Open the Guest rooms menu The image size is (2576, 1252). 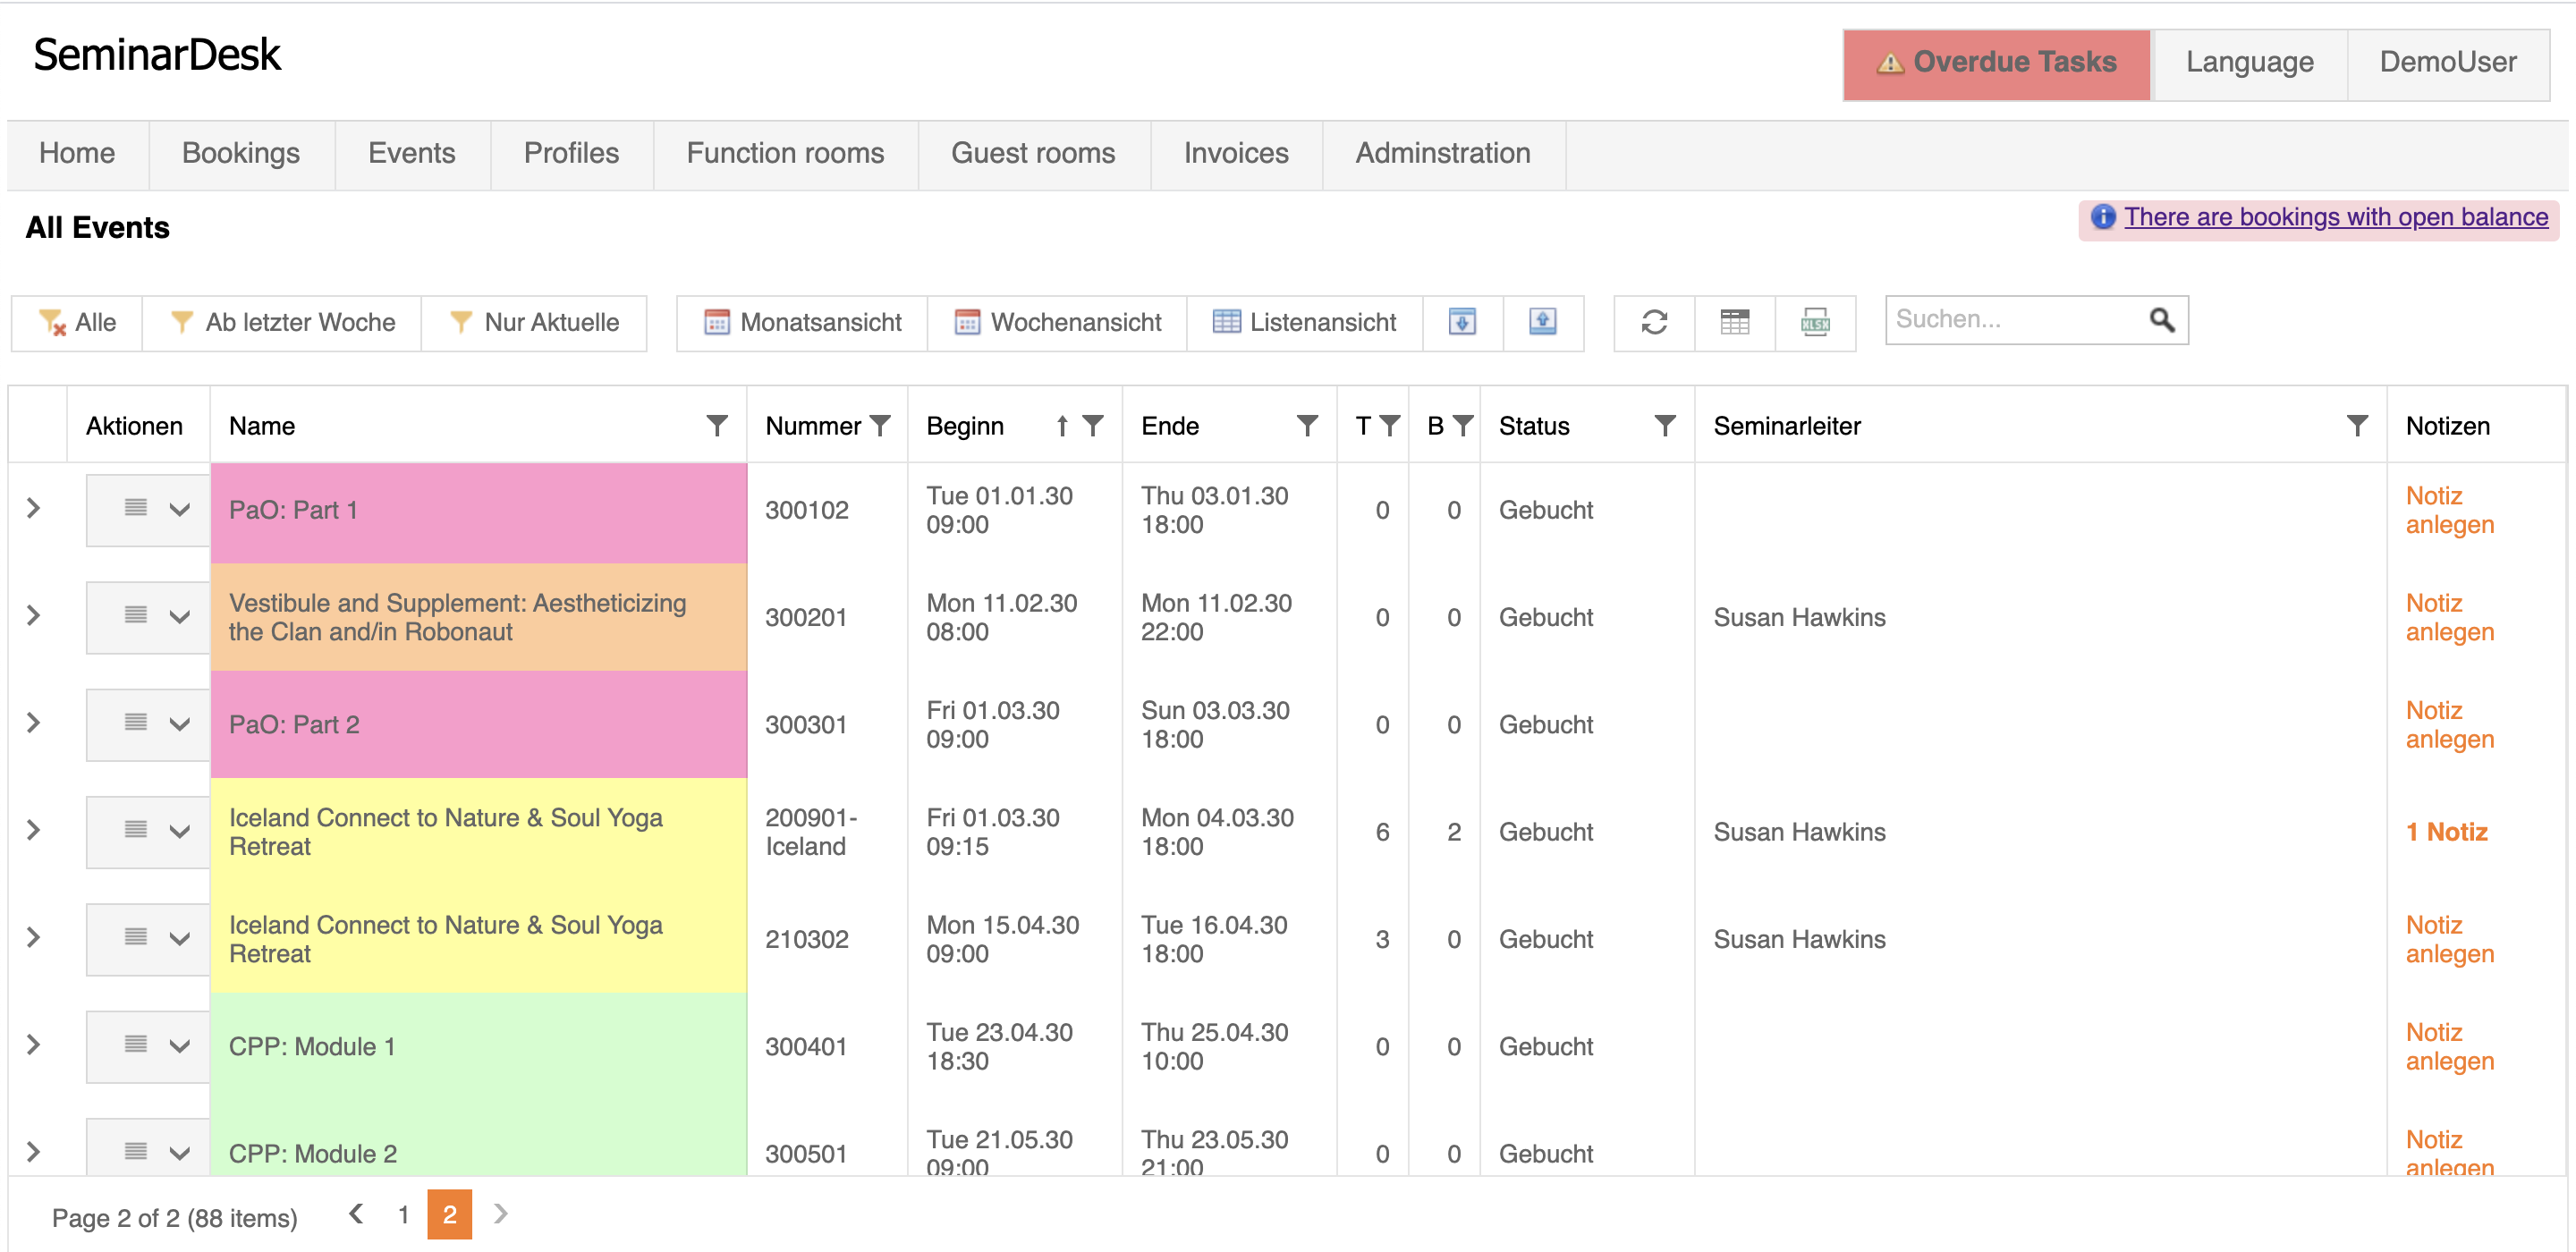tap(1032, 153)
